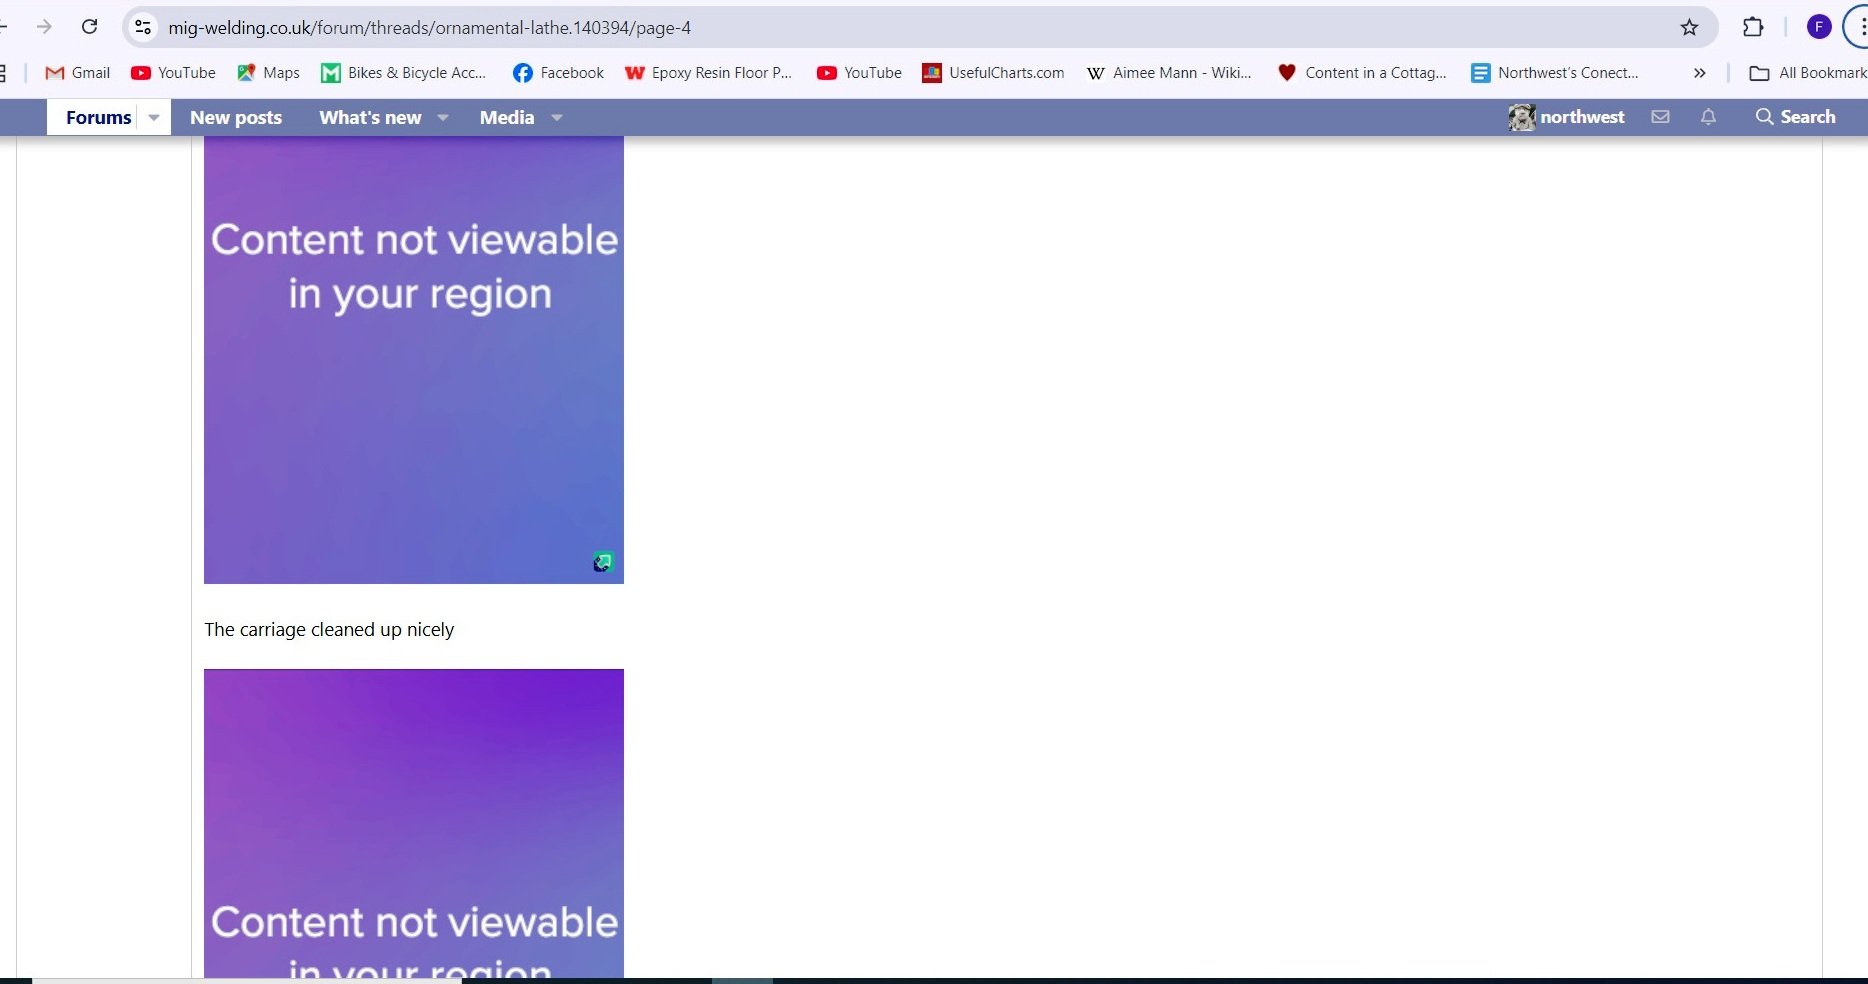Open the Gmail bookmark
The width and height of the screenshot is (1868, 984).
click(78, 73)
